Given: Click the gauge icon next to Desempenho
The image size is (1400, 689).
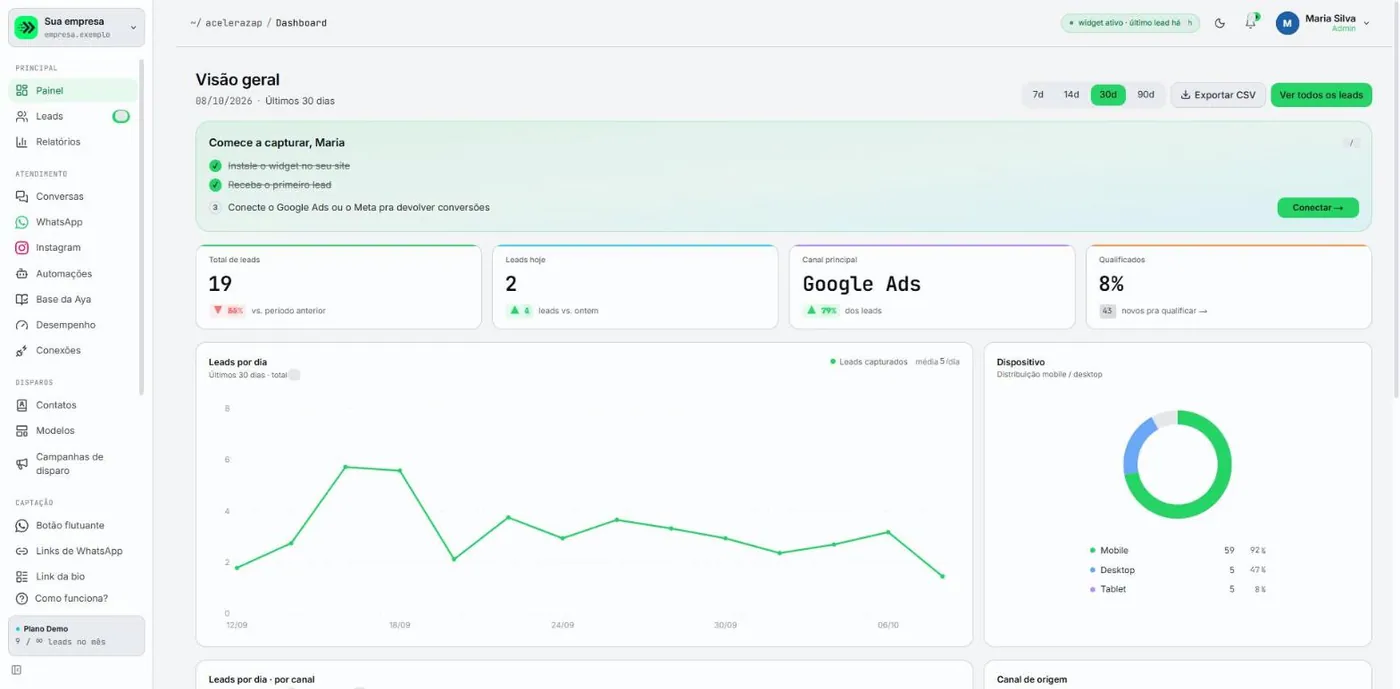Looking at the screenshot, I should [x=22, y=325].
